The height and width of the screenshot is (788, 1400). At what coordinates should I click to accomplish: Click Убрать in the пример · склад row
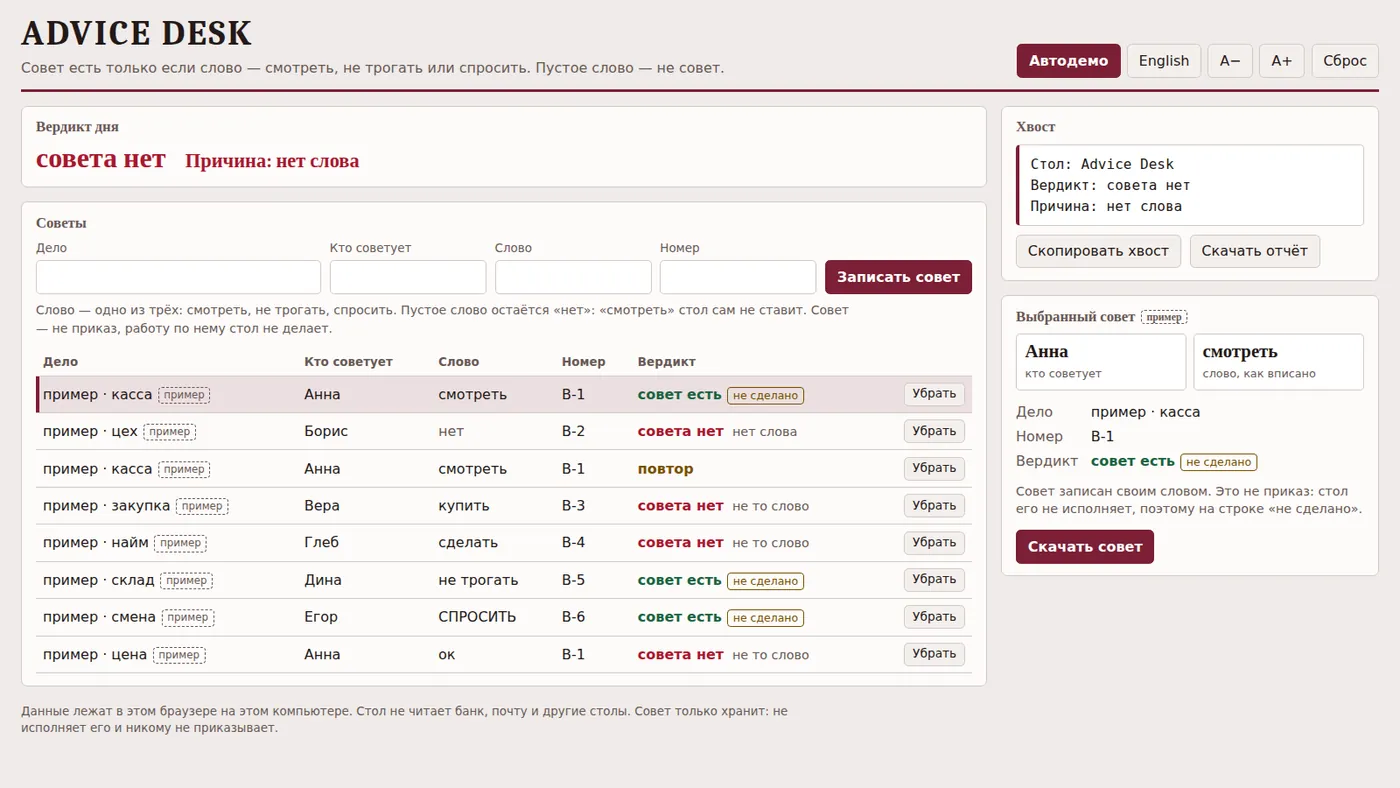934,579
